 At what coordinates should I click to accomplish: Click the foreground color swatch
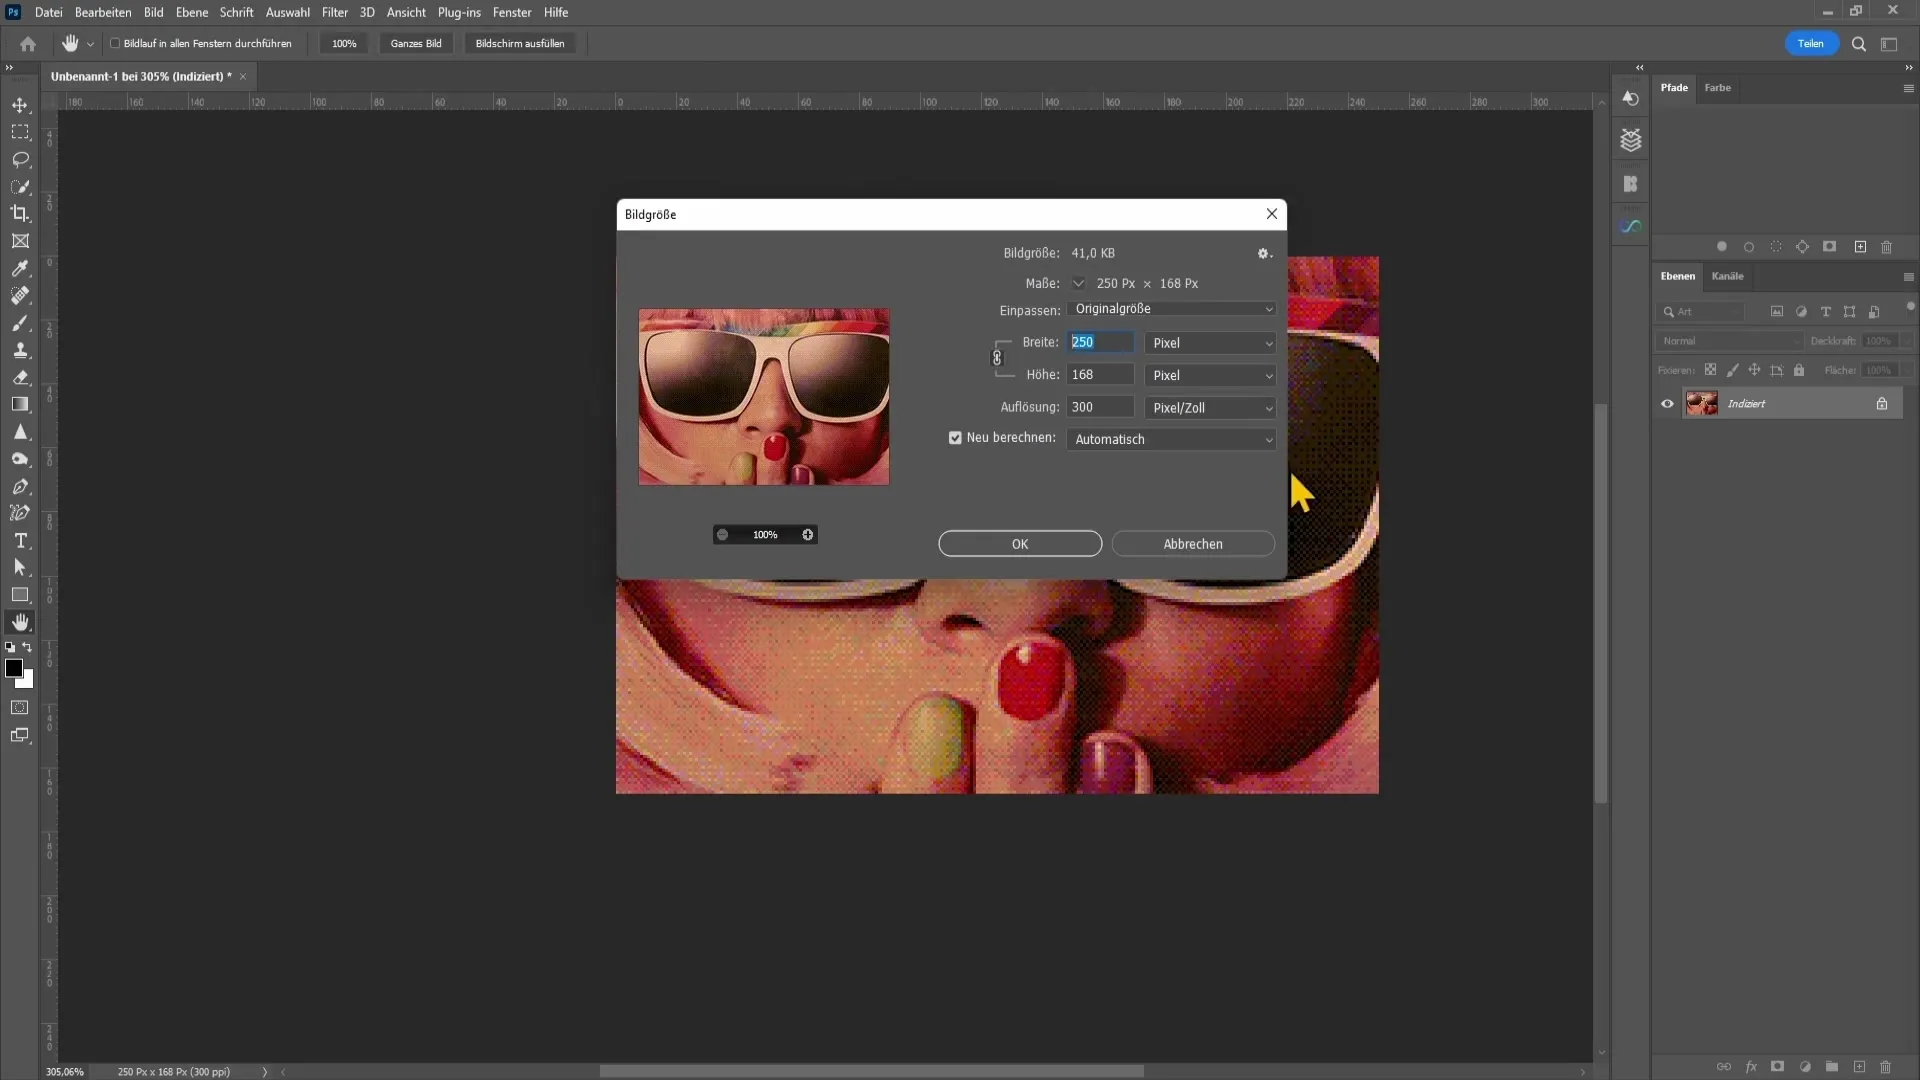coord(14,668)
